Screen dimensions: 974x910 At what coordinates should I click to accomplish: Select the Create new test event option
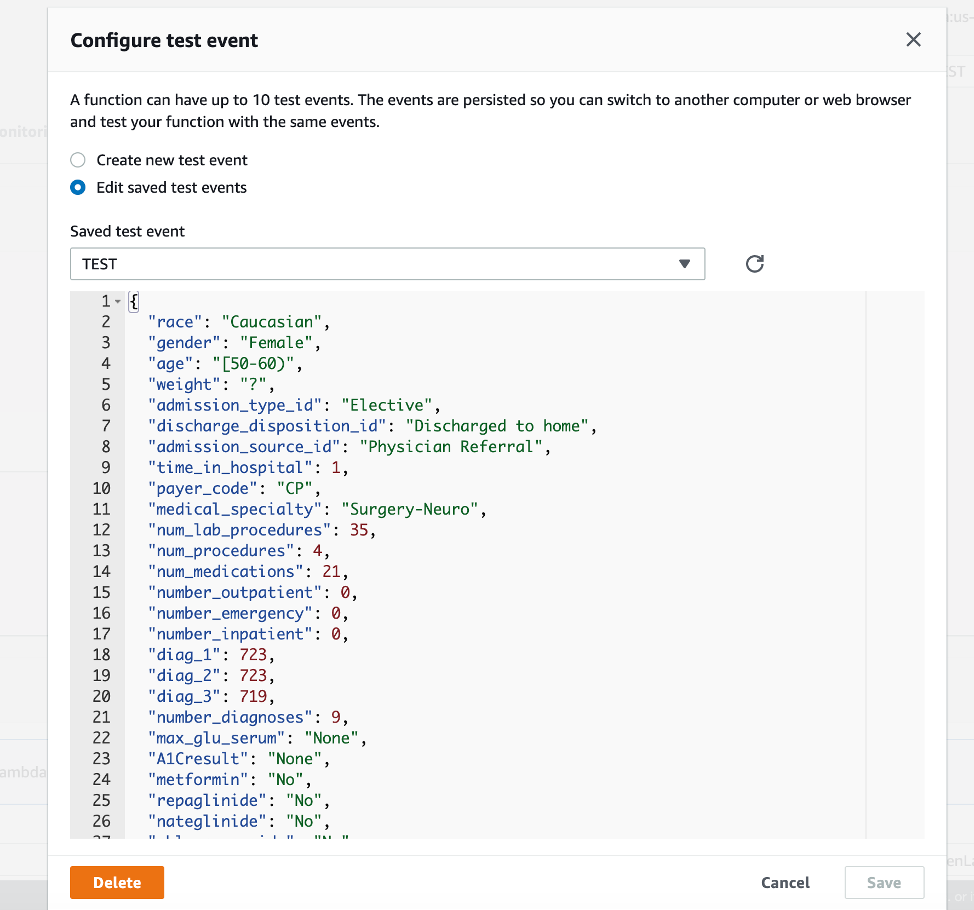point(78,160)
